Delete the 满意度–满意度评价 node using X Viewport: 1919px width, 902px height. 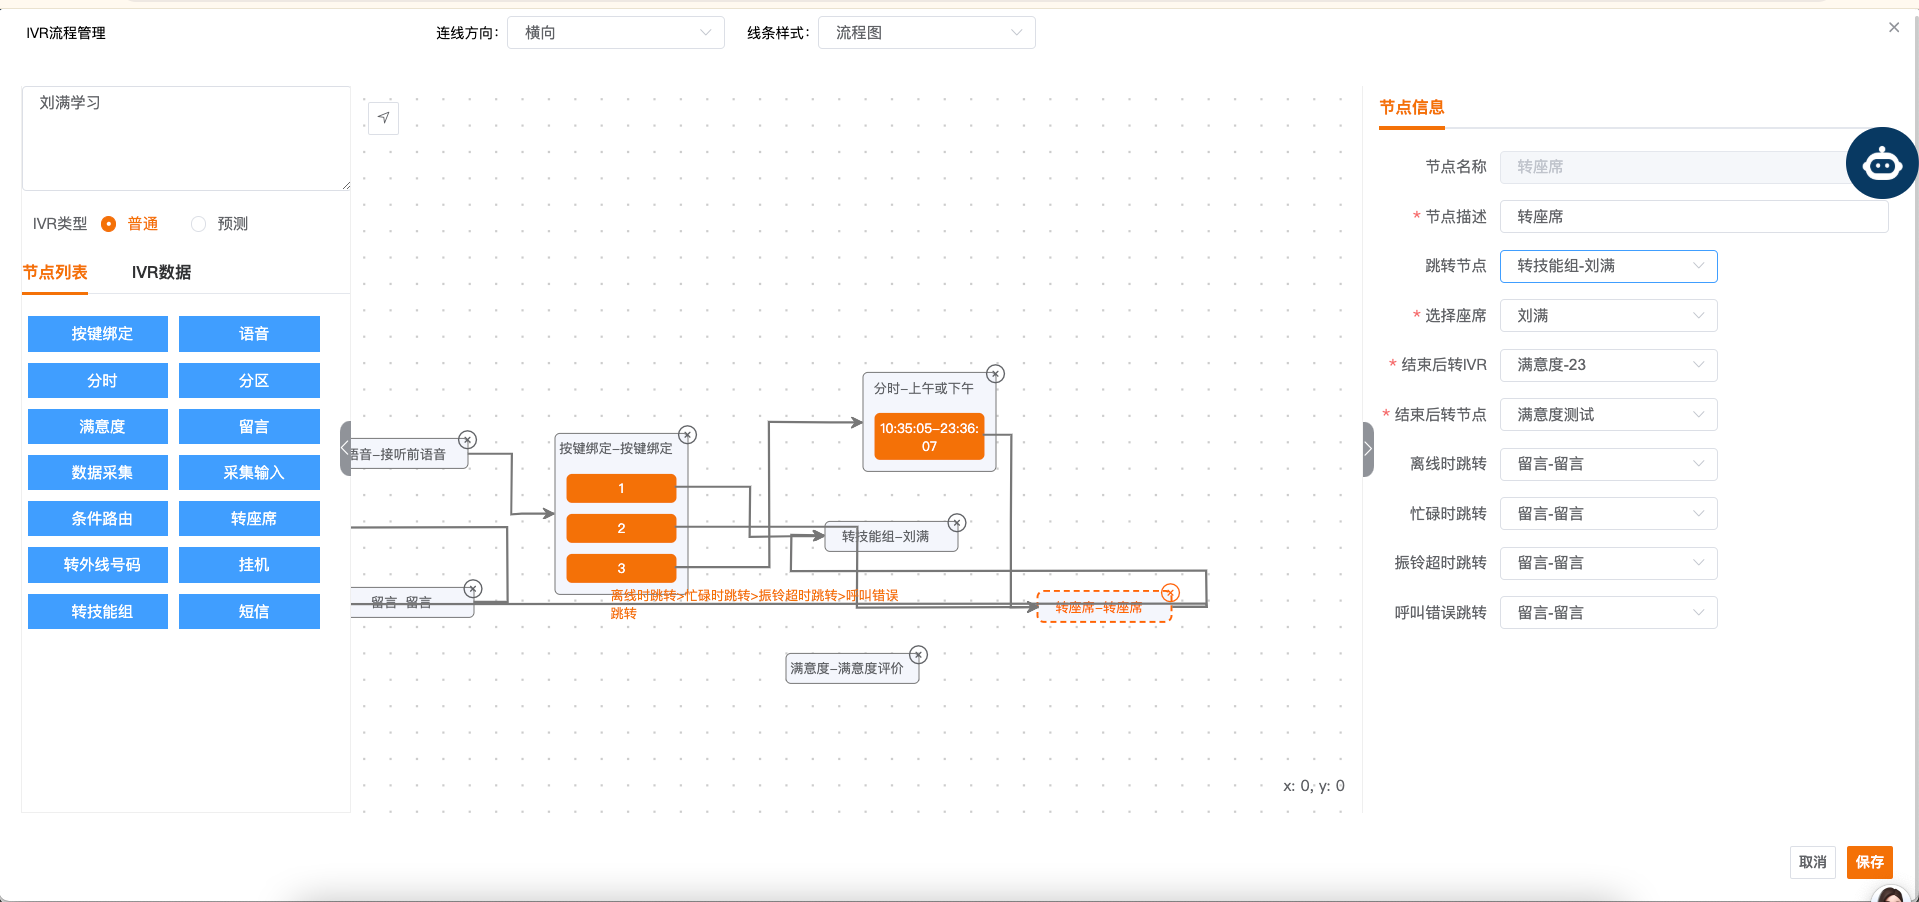click(918, 655)
